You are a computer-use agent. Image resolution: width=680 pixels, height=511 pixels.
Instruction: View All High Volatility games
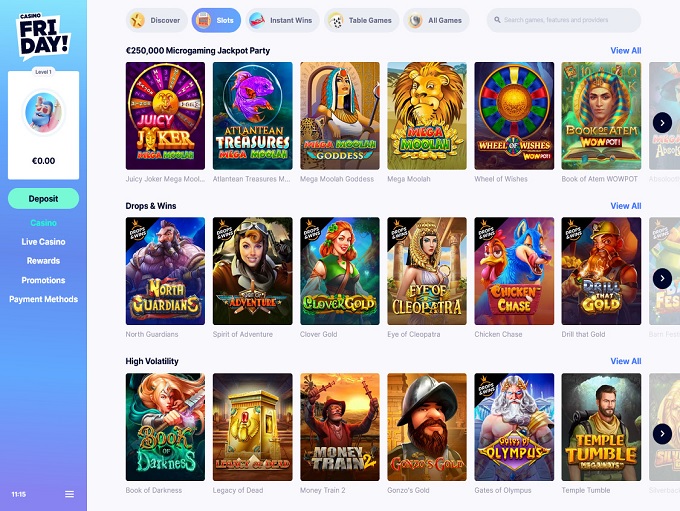tap(626, 361)
